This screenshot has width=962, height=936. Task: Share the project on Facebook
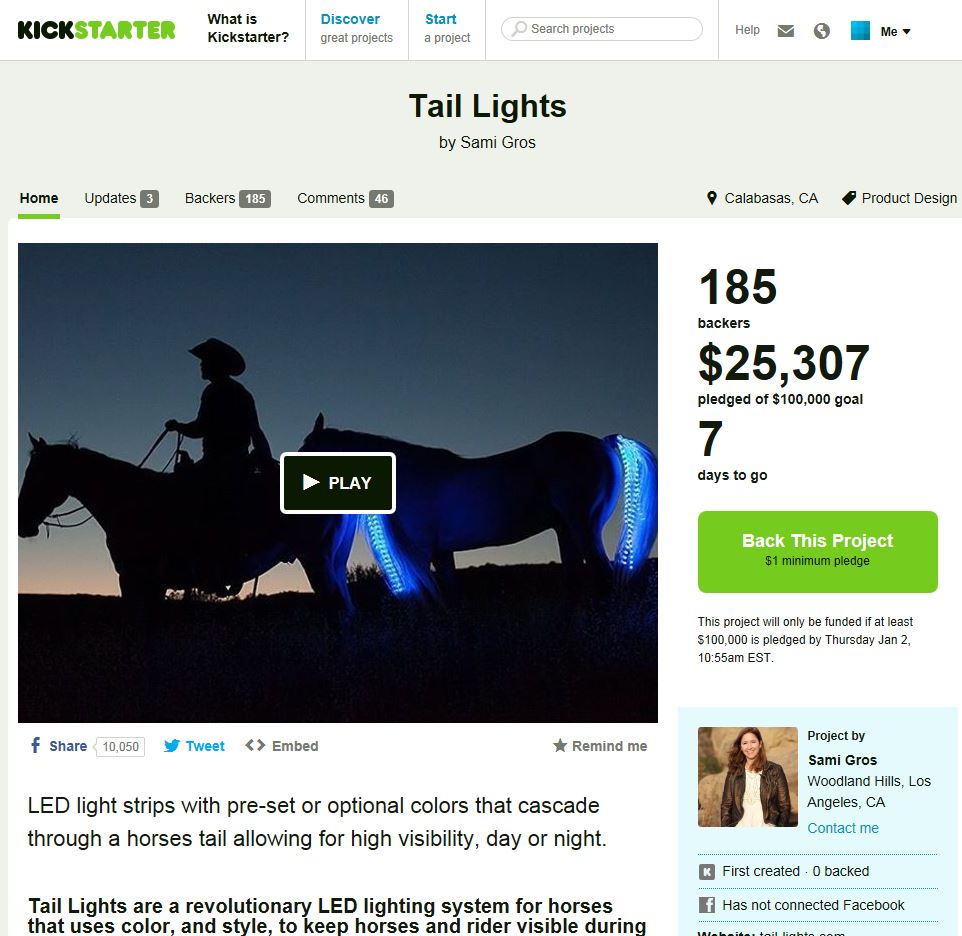(59, 746)
